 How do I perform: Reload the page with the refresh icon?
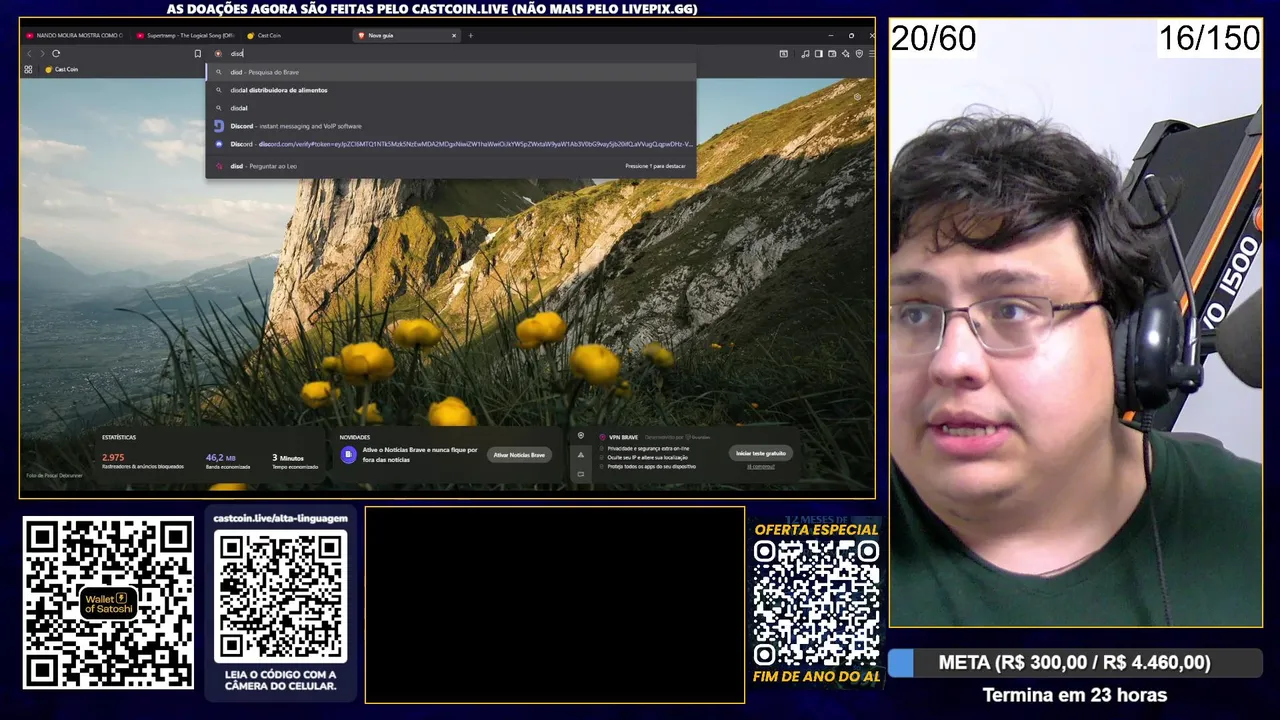point(56,54)
